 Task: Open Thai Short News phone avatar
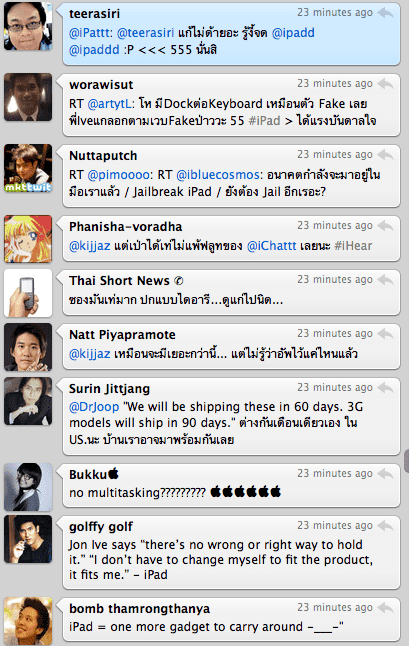(x=28, y=293)
